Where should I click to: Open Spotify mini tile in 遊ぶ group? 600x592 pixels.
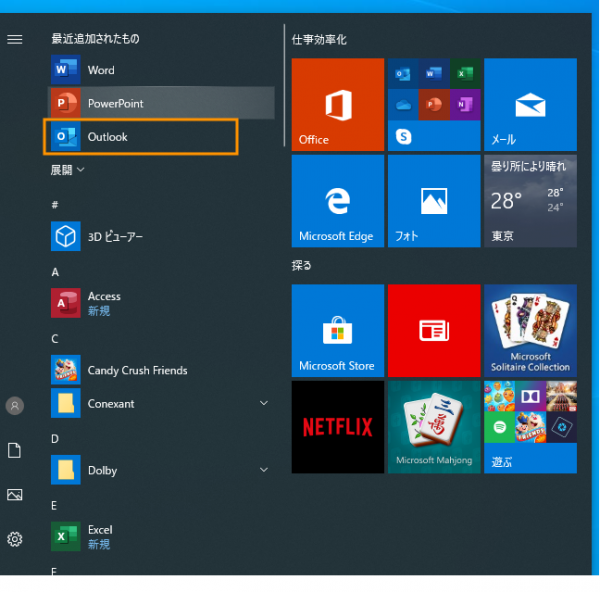499,427
